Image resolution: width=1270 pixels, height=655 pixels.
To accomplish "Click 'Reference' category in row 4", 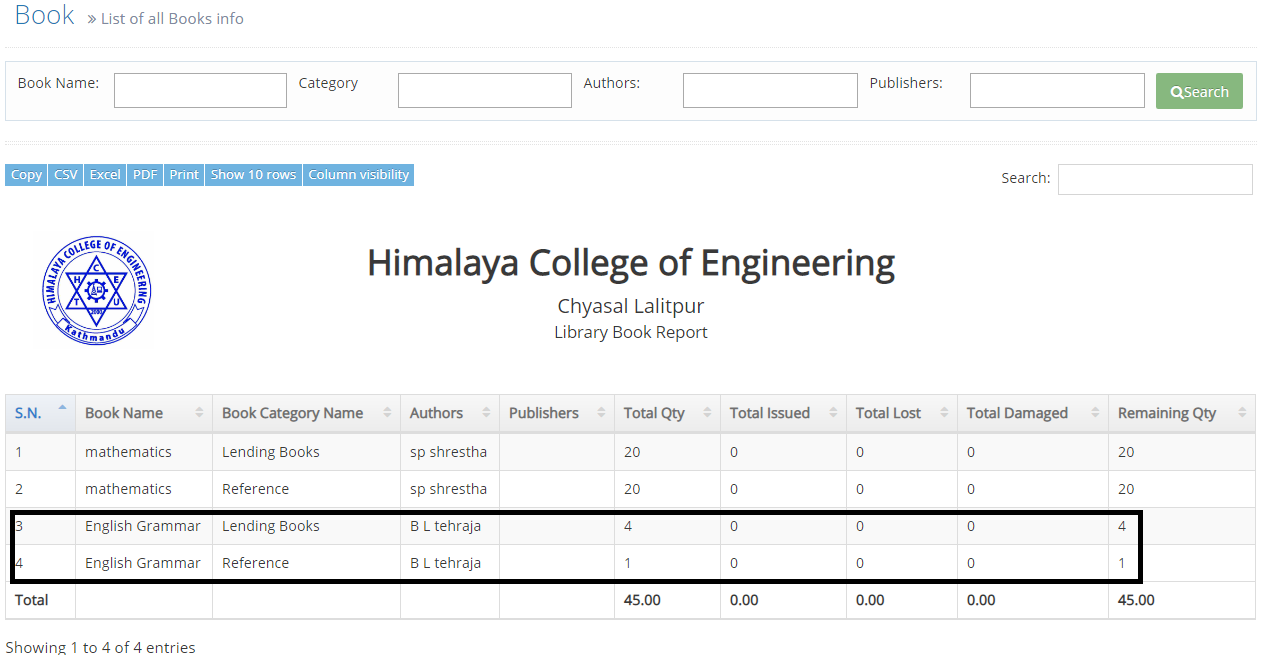I will 255,563.
